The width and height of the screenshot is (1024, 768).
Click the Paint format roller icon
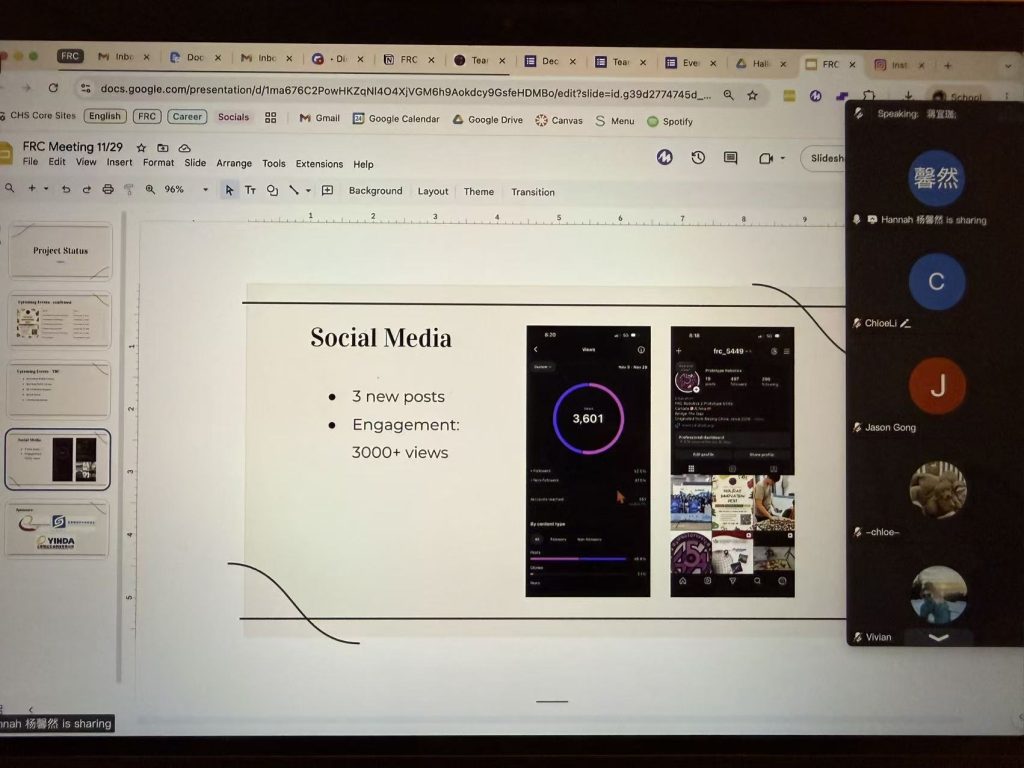pyautogui.click(x=129, y=189)
